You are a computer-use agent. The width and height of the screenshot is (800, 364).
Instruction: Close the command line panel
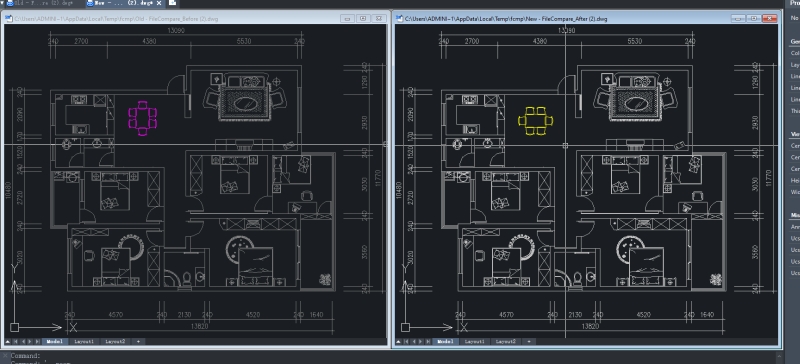pos(5,355)
